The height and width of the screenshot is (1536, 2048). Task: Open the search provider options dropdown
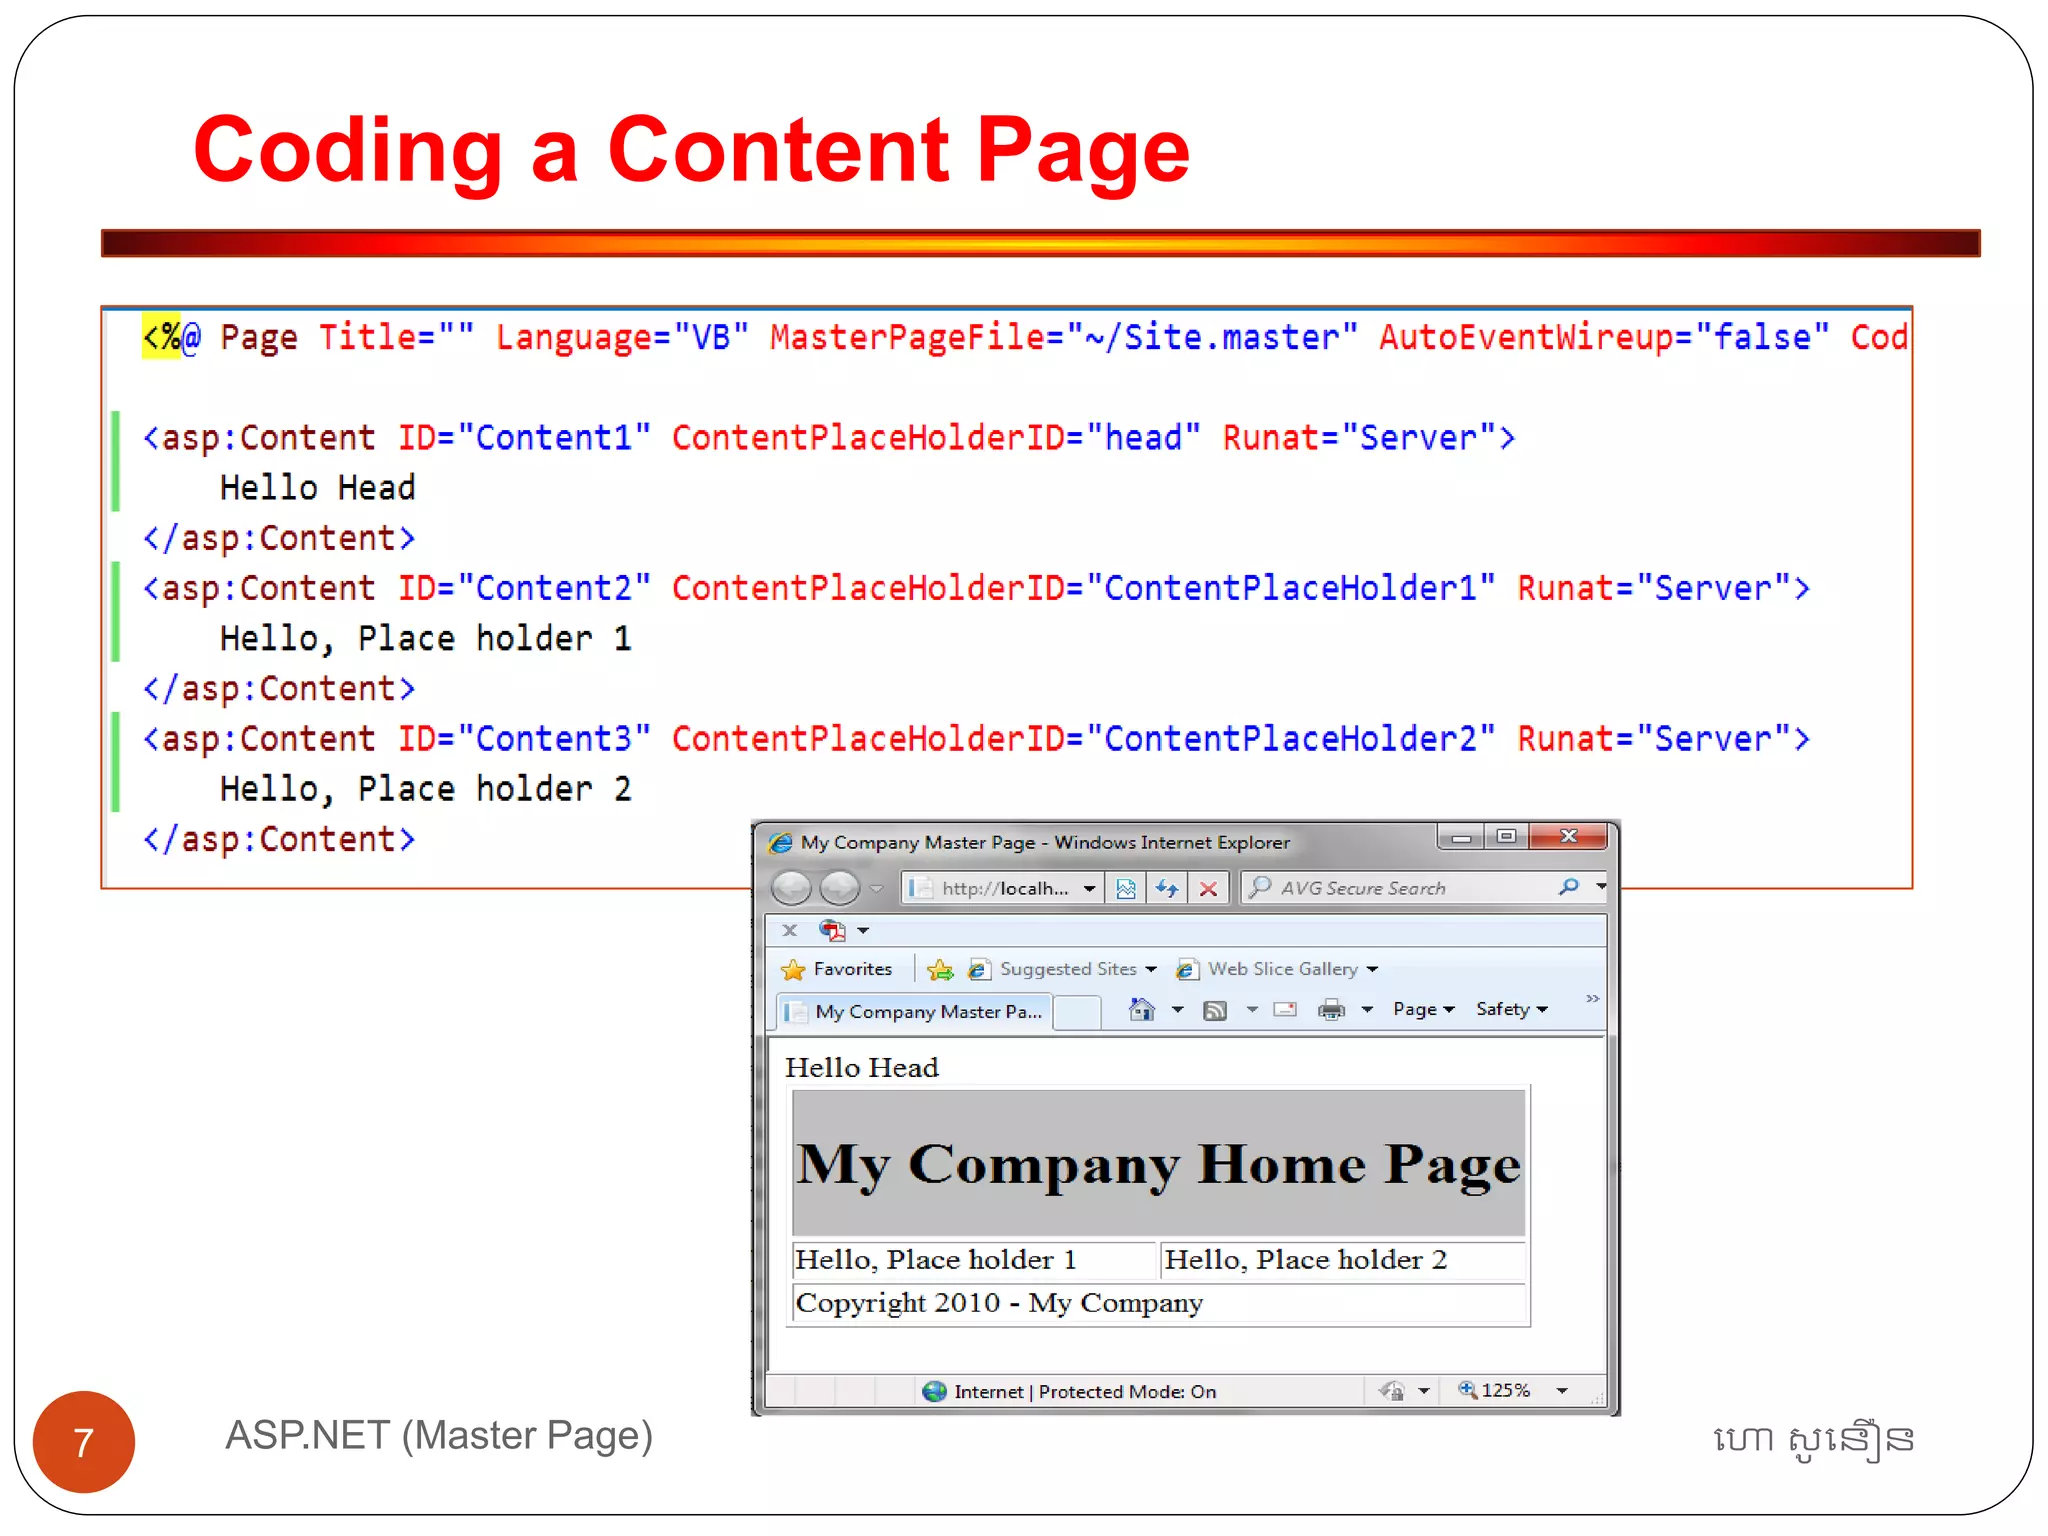[x=1600, y=887]
